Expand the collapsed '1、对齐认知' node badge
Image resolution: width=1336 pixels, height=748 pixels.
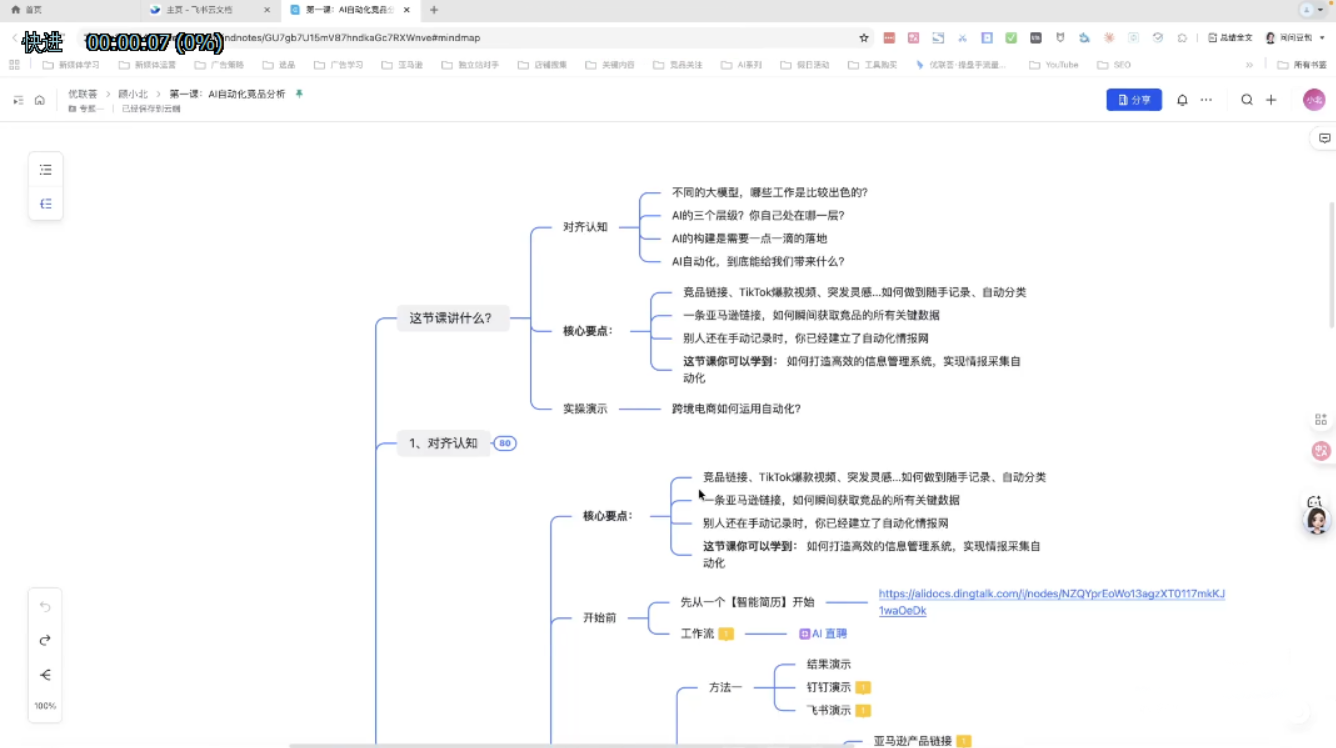(505, 443)
